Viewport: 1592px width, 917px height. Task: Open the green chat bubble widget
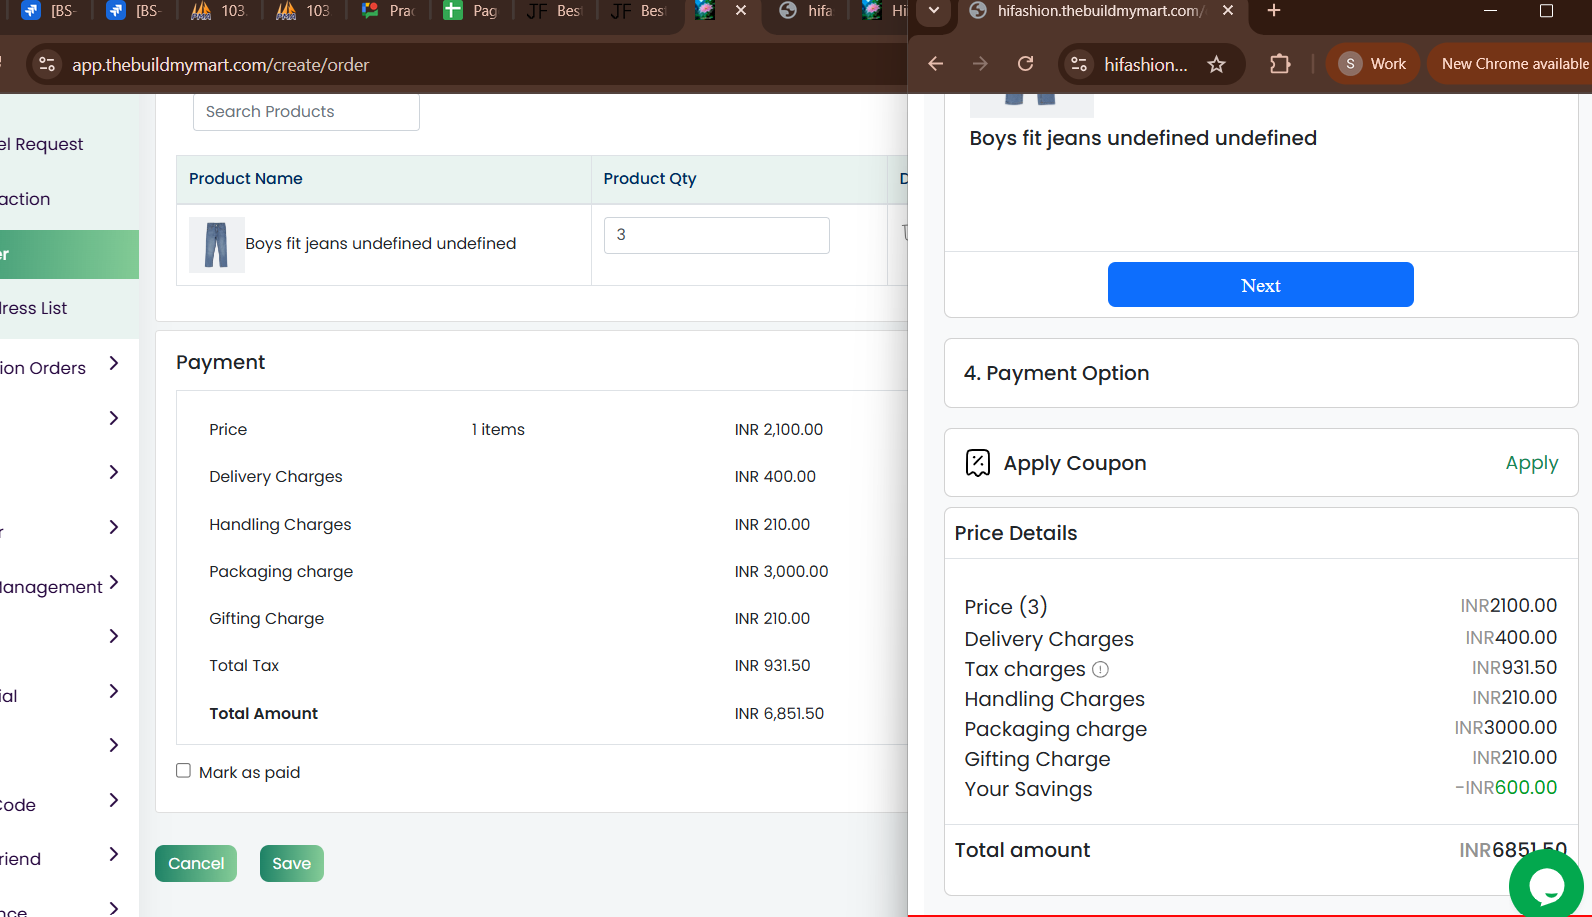(1546, 884)
